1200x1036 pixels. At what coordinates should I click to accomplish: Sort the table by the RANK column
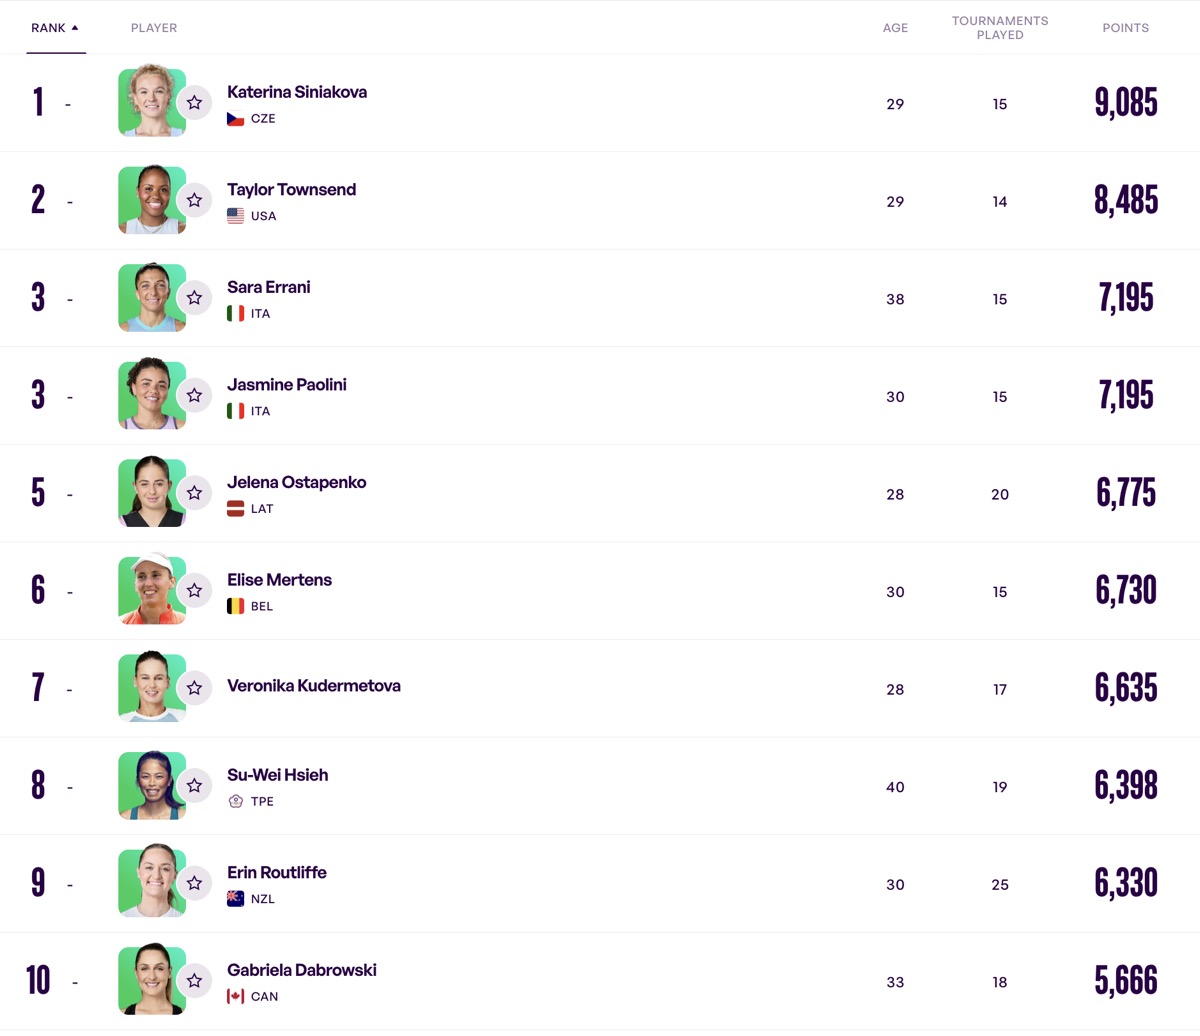click(x=48, y=28)
